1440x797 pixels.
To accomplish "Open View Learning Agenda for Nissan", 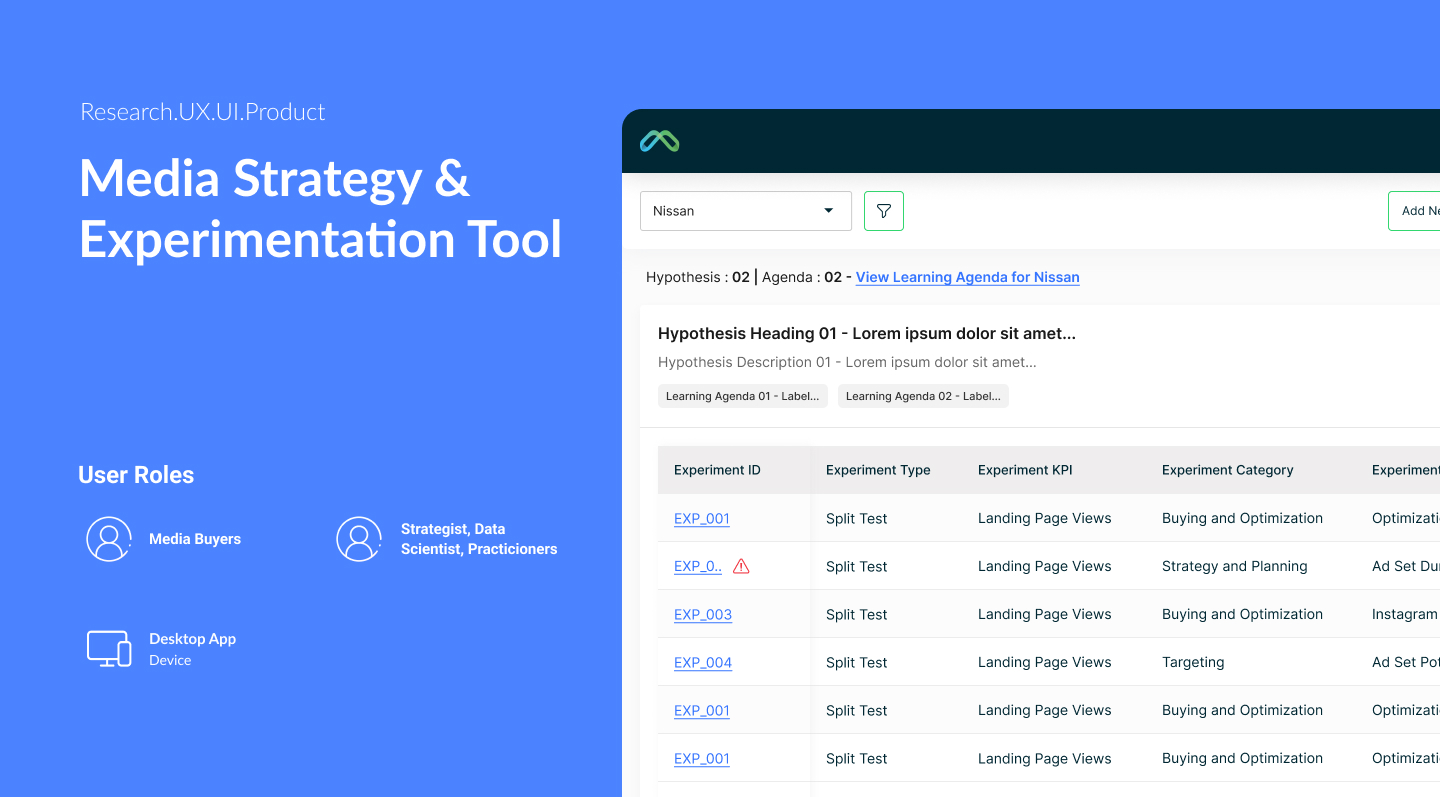I will click(966, 277).
